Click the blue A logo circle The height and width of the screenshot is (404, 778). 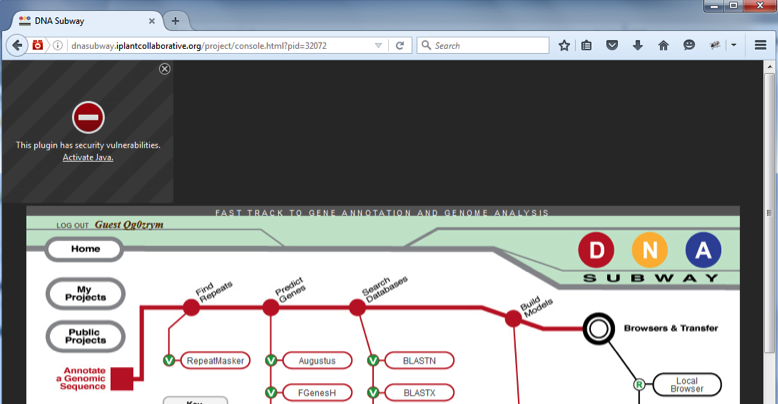click(x=703, y=250)
